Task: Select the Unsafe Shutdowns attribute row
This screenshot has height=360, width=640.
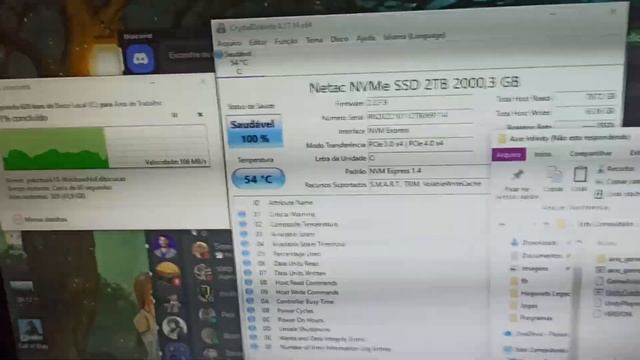Action: (369, 329)
